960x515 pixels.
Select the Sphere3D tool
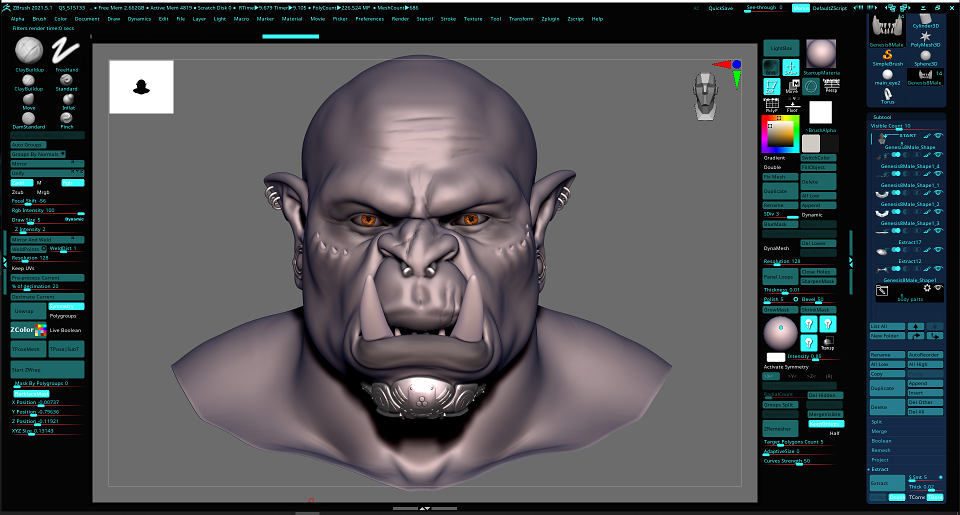(925, 56)
